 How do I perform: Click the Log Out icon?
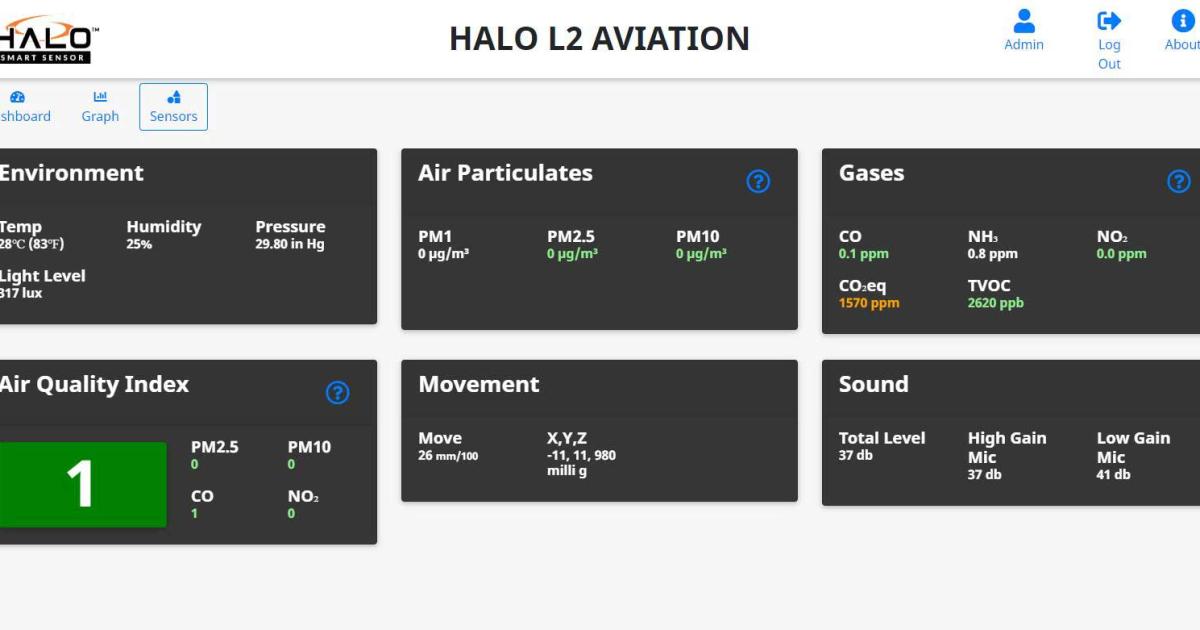point(1109,18)
